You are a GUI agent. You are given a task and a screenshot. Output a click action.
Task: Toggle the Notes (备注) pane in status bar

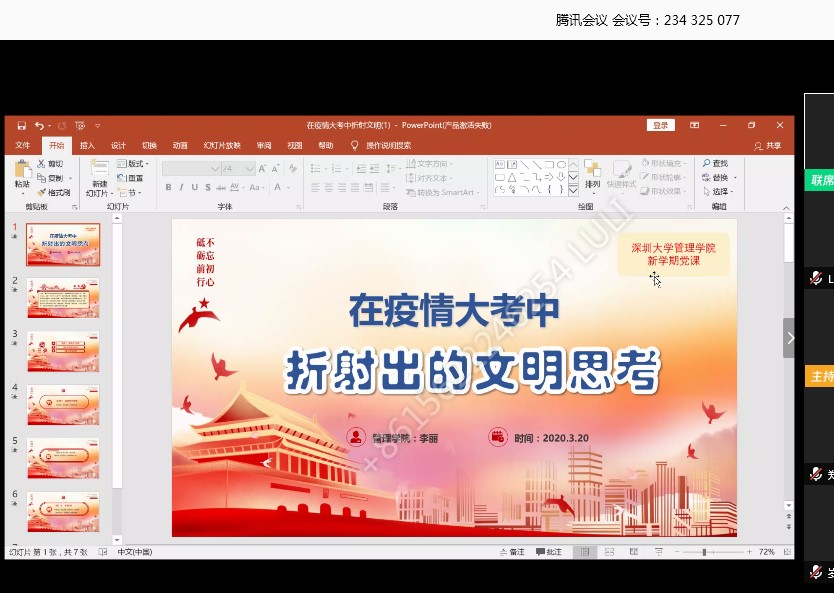click(x=511, y=552)
